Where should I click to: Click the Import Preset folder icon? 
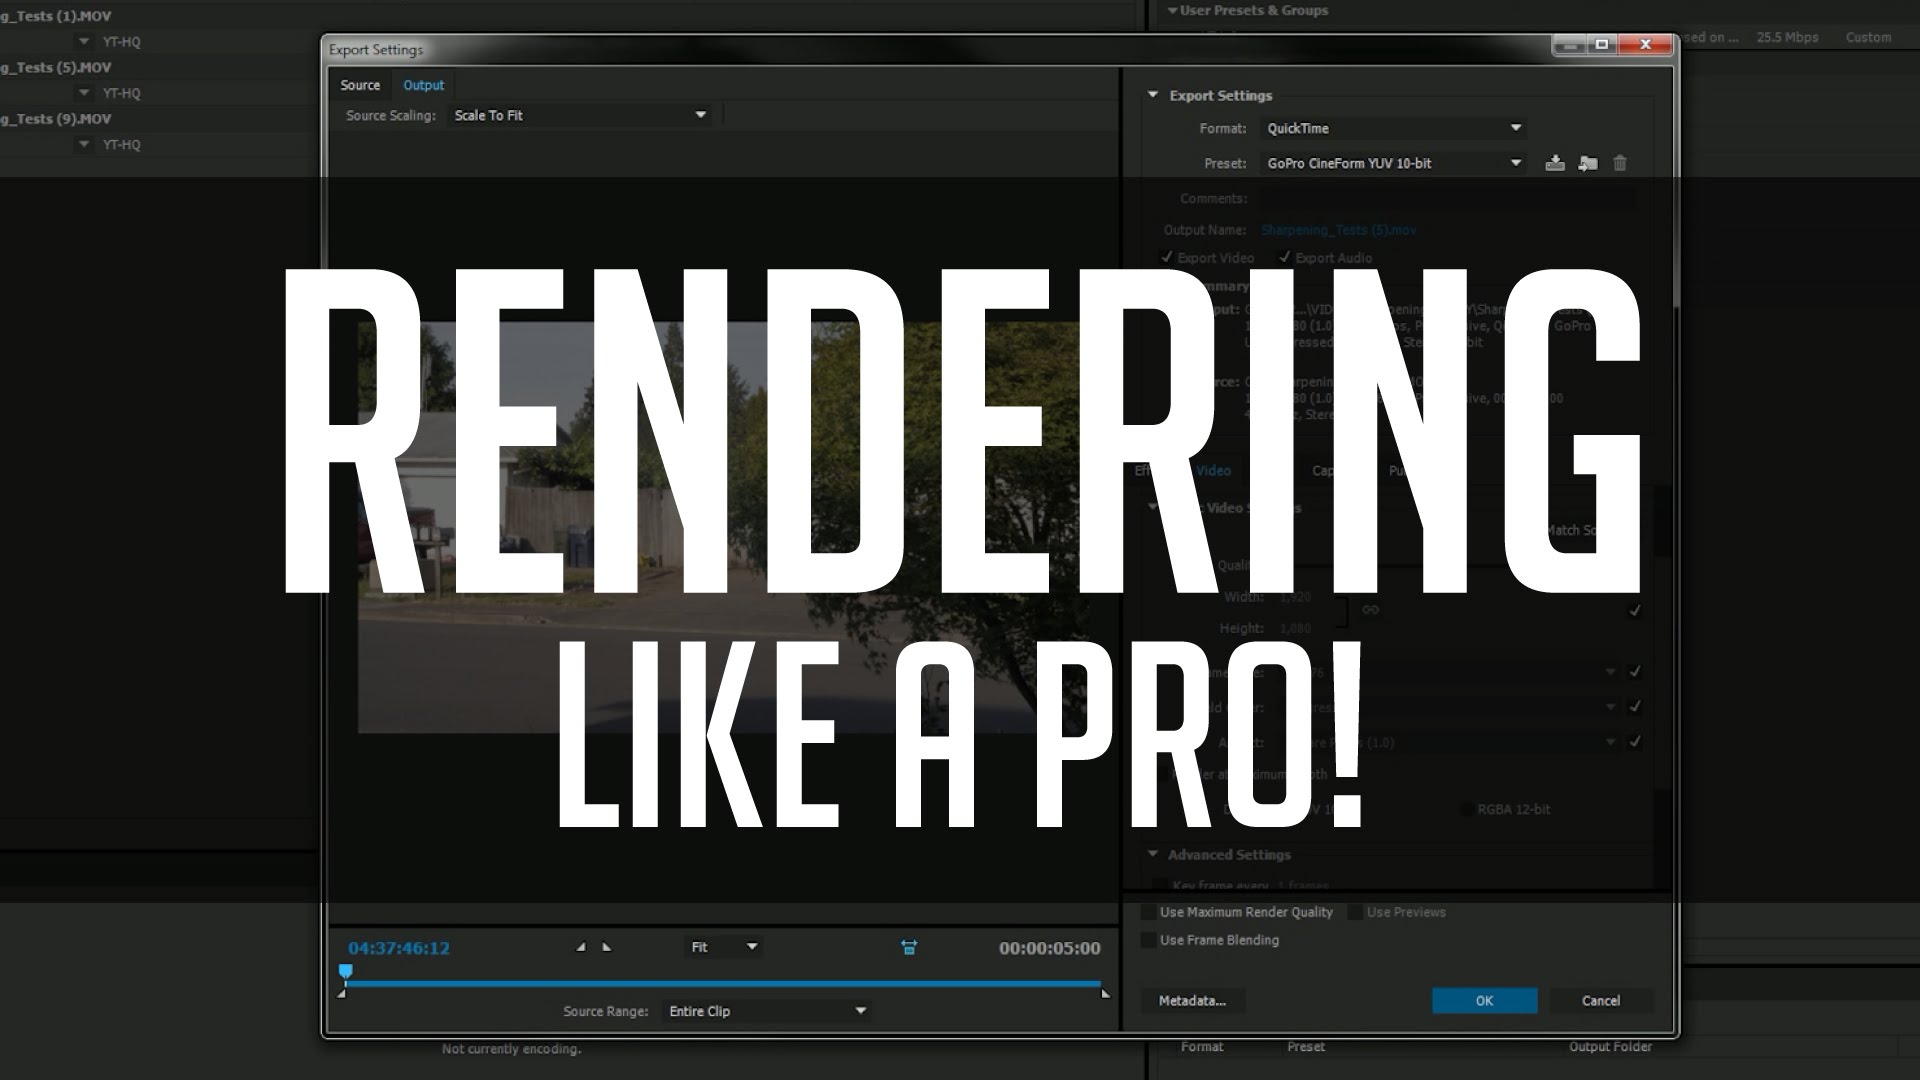1587,163
